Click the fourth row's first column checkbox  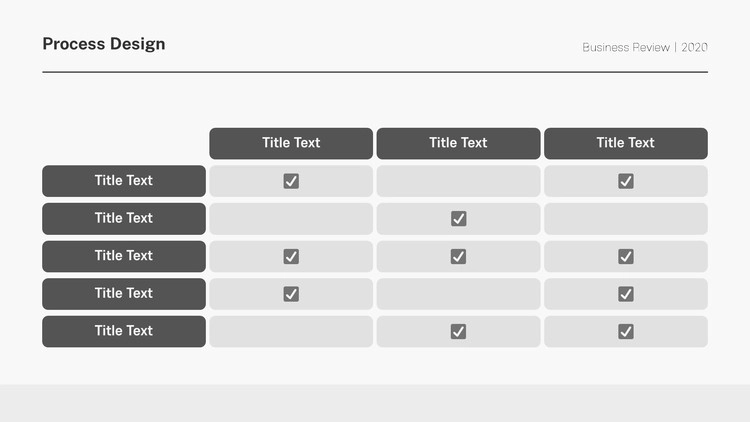click(291, 294)
